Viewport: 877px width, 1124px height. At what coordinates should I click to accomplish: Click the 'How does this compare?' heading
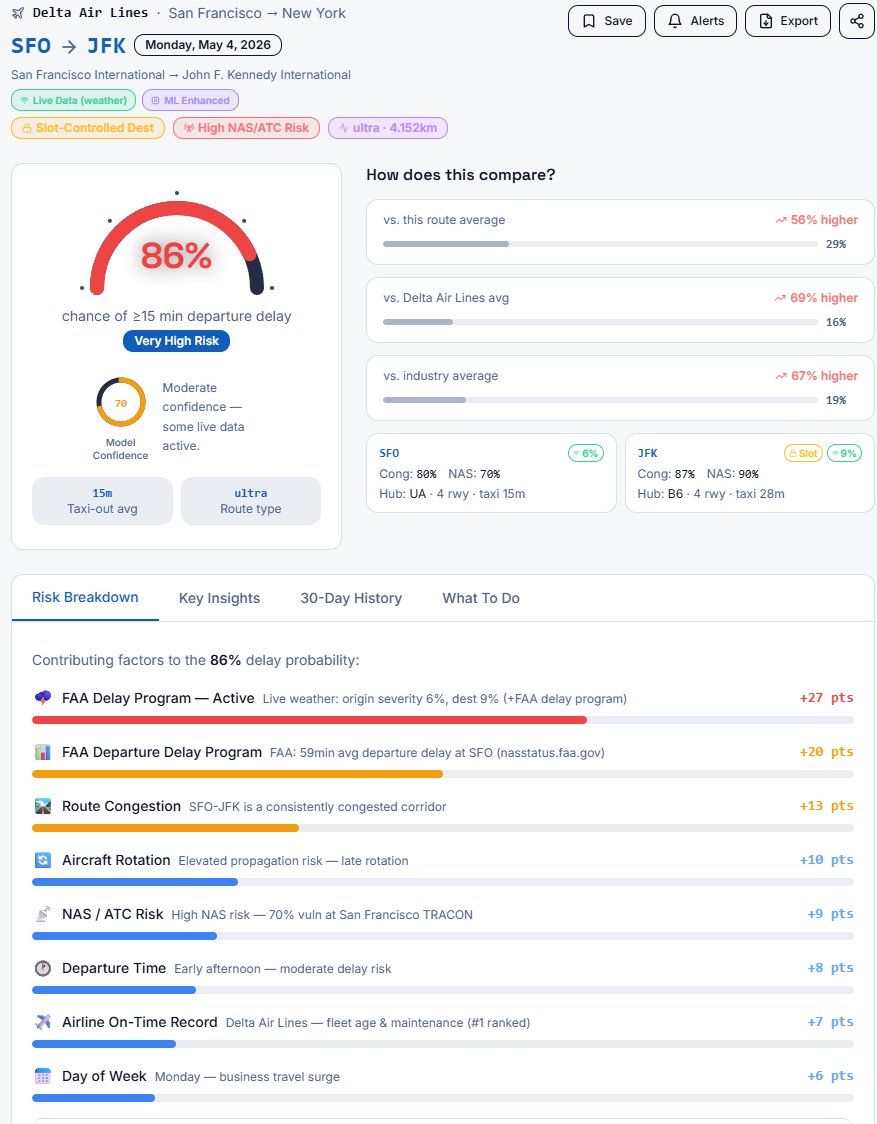click(x=460, y=175)
